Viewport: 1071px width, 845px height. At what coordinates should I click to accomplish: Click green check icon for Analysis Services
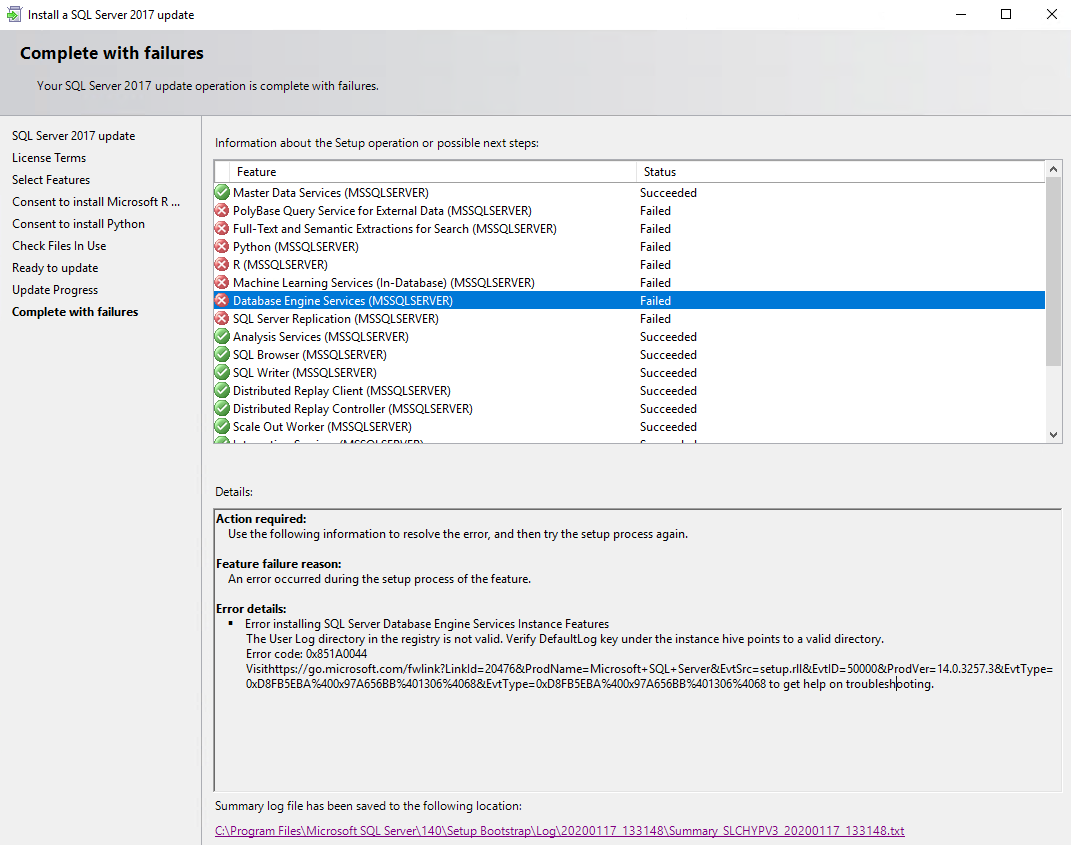coord(222,337)
